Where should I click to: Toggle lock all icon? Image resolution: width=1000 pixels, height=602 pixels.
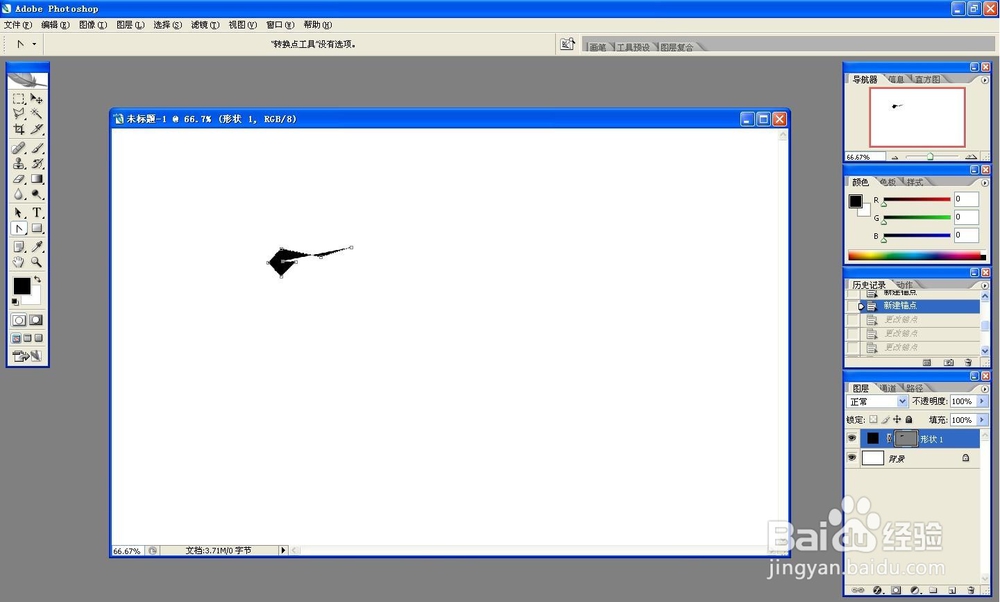(x=909, y=420)
